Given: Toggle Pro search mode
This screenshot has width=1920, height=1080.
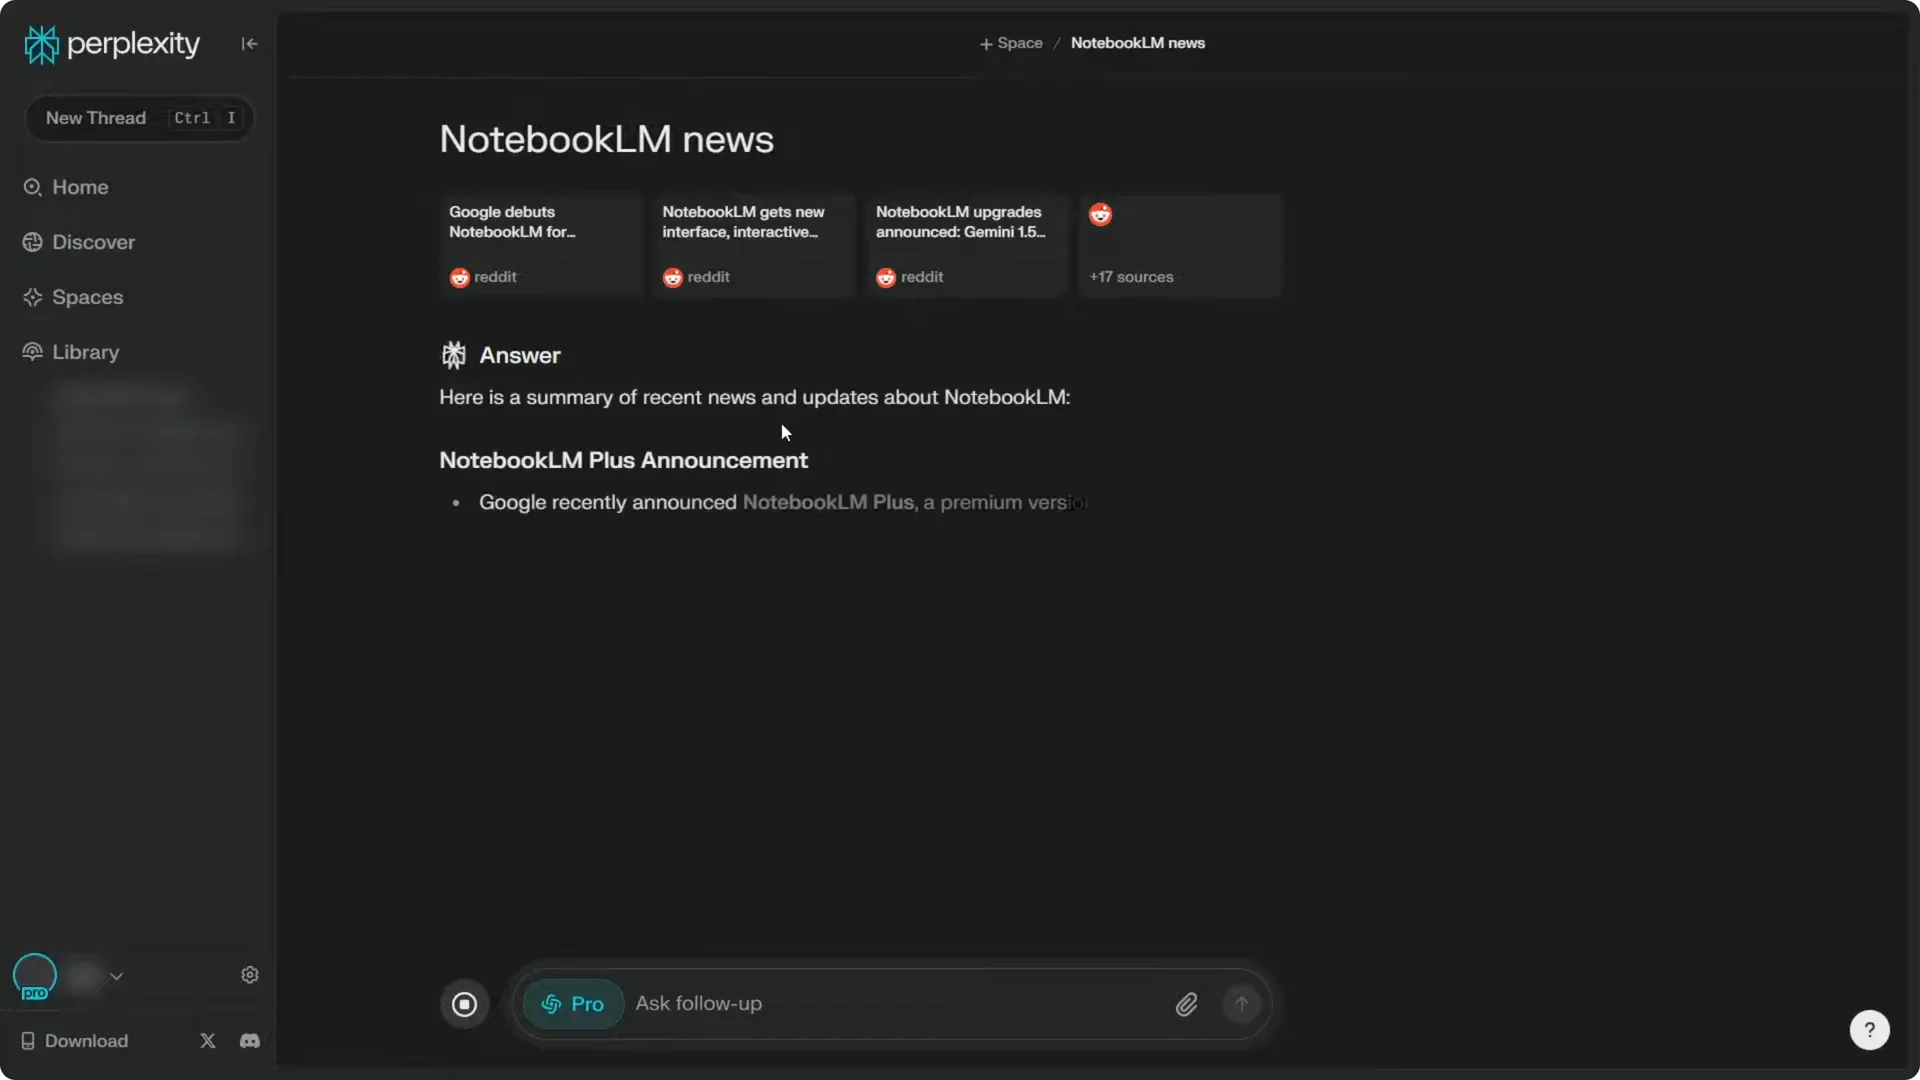Looking at the screenshot, I should coord(571,1003).
